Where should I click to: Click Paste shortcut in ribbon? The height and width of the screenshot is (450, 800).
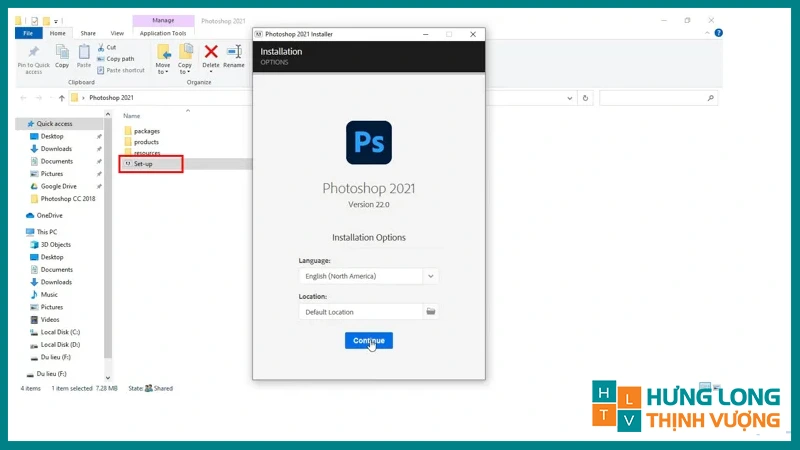click(x=121, y=70)
